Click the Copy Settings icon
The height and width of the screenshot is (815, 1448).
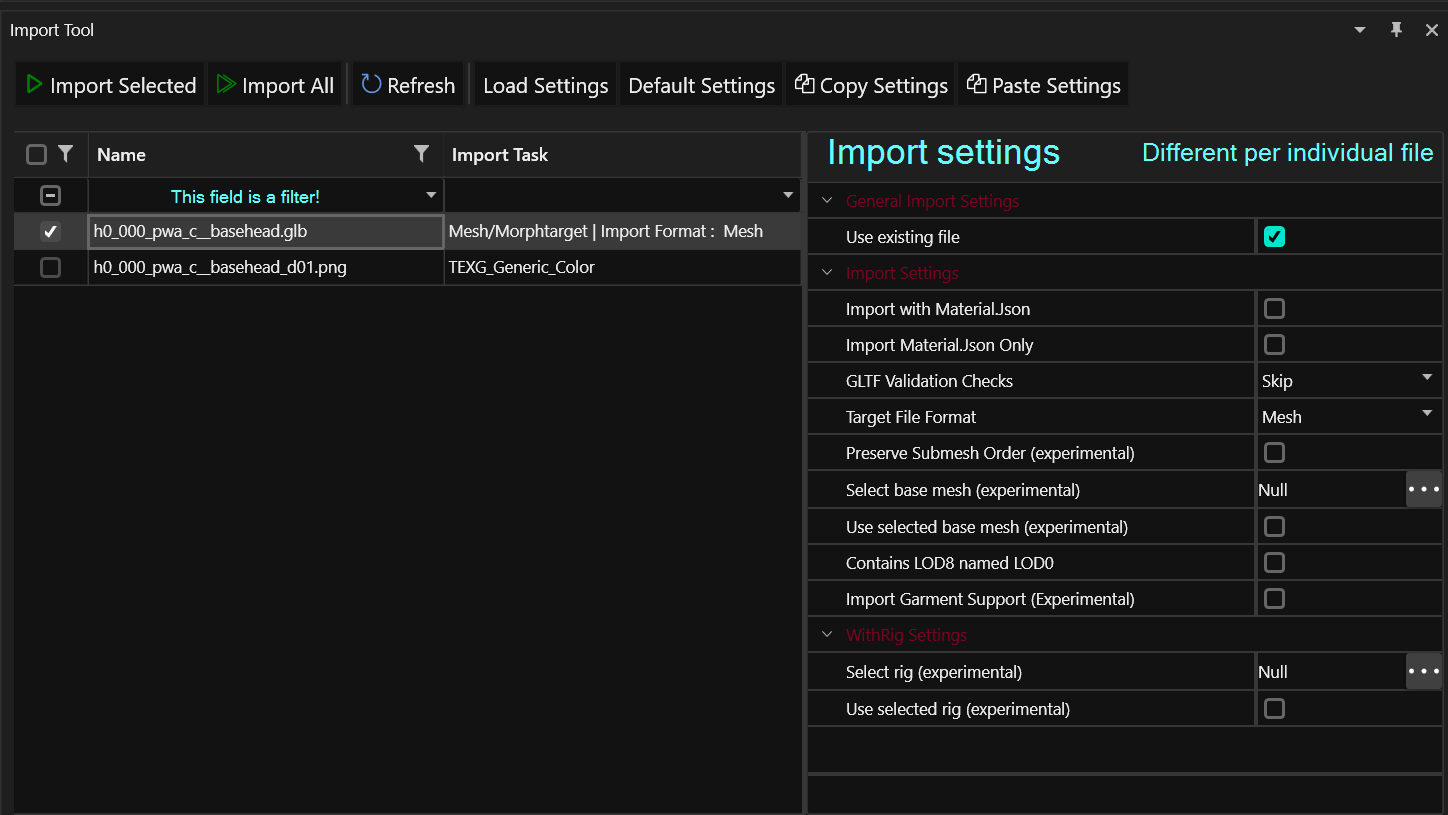[x=804, y=85]
